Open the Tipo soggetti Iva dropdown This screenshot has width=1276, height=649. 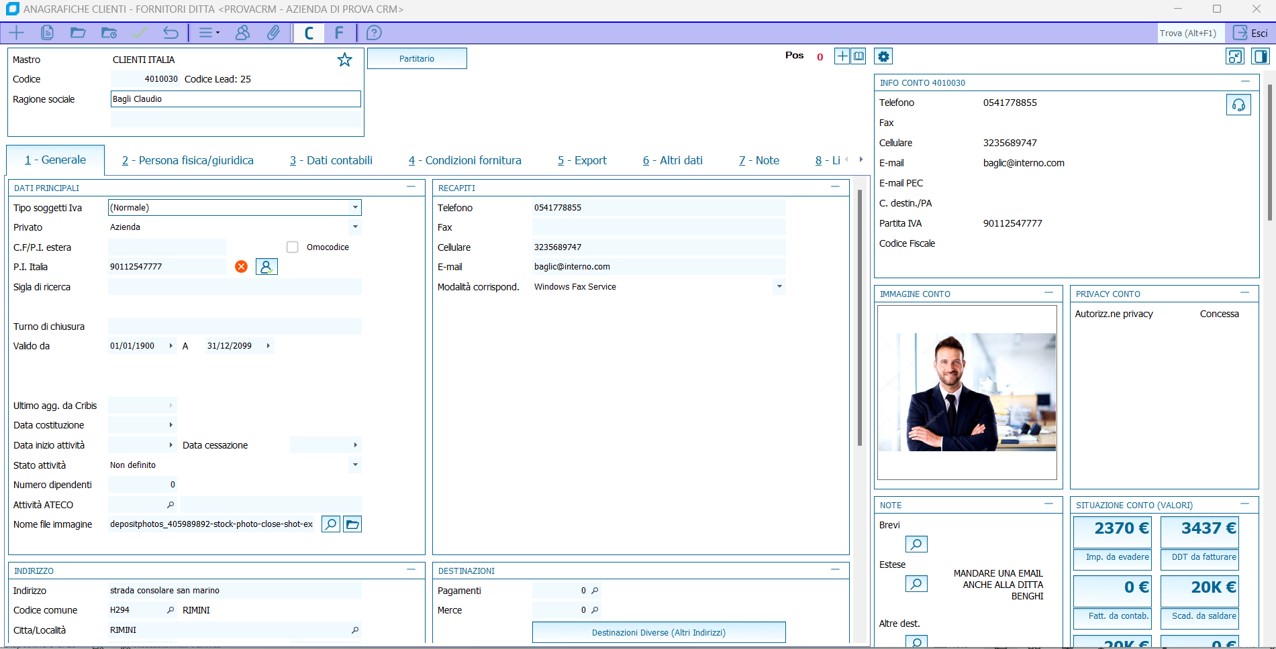[x=354, y=208]
